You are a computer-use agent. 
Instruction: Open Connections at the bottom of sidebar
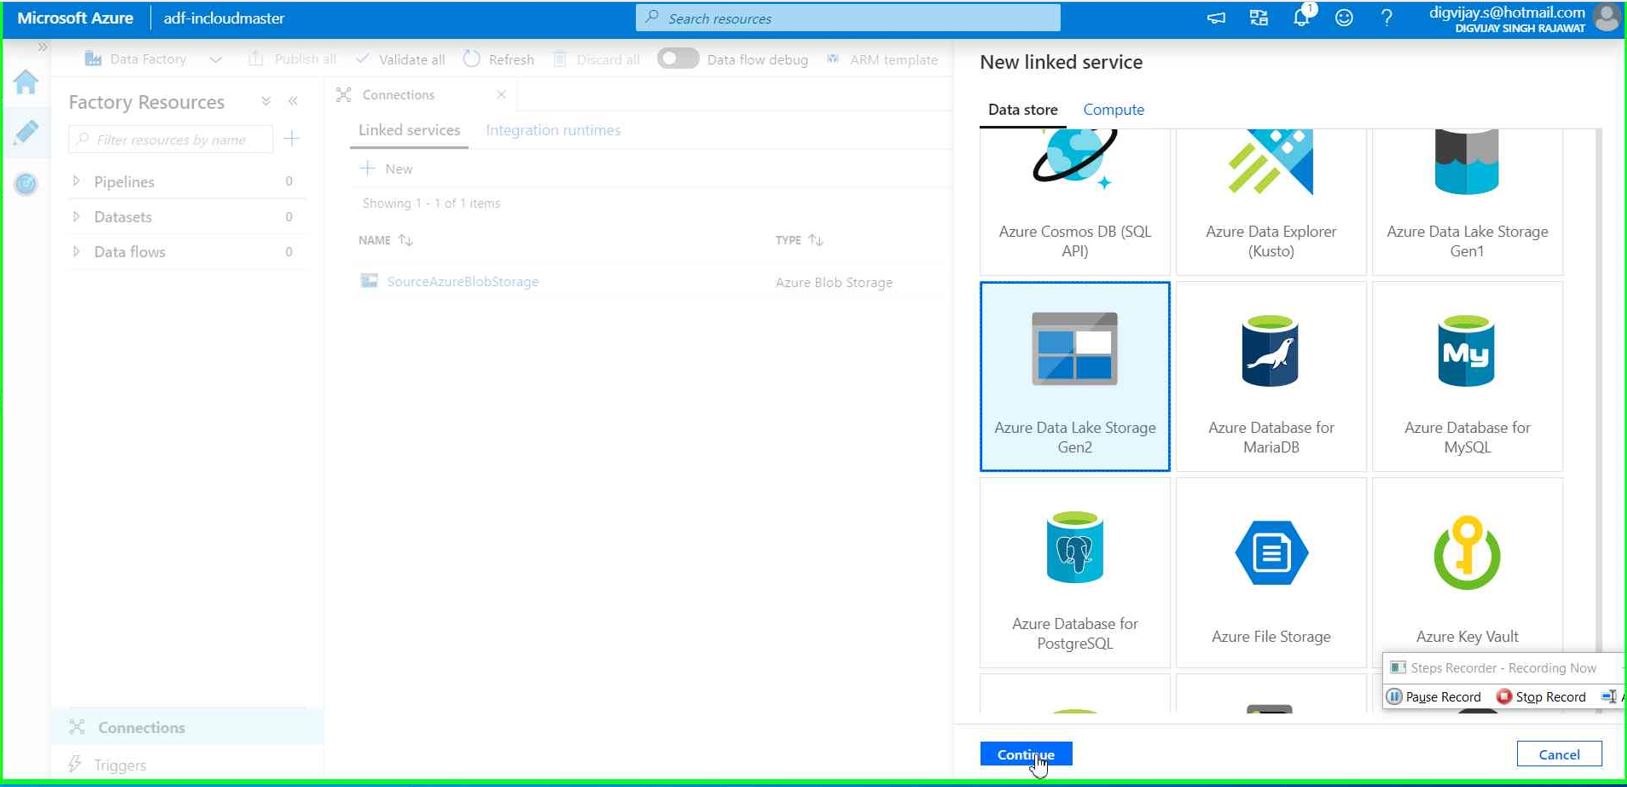click(x=187, y=727)
